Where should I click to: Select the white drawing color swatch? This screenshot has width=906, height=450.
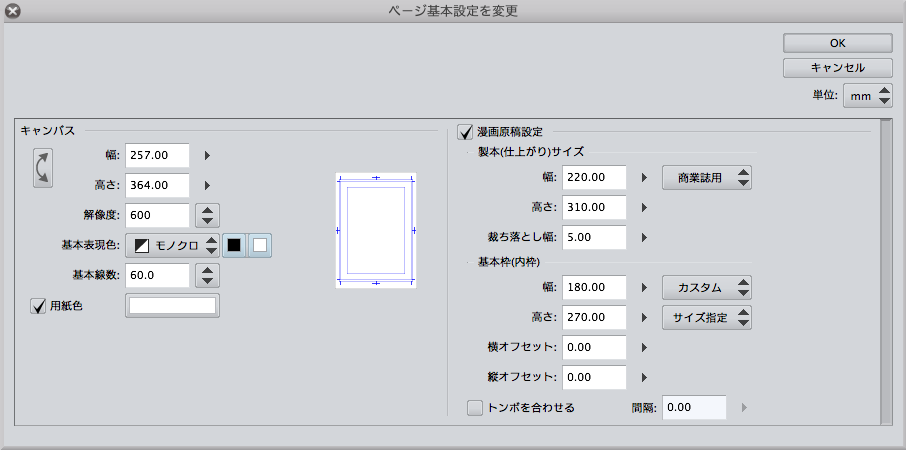[260, 246]
